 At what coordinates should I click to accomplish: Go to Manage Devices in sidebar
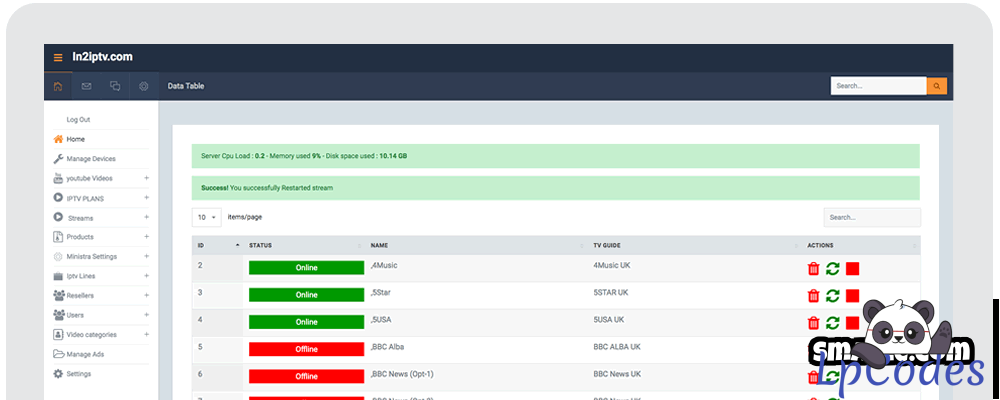click(x=90, y=159)
